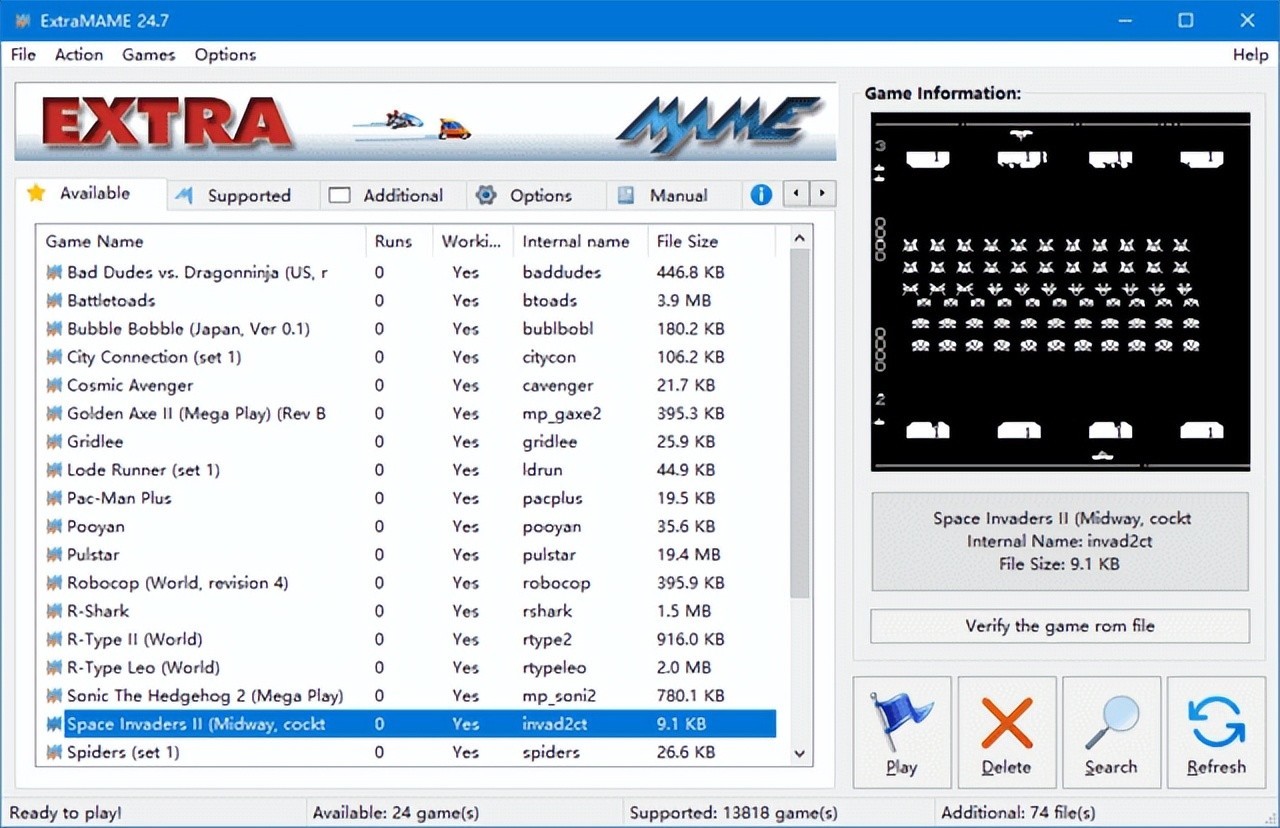Click the game icon beside Bubble Bobble
The height and width of the screenshot is (828, 1280).
pos(54,328)
